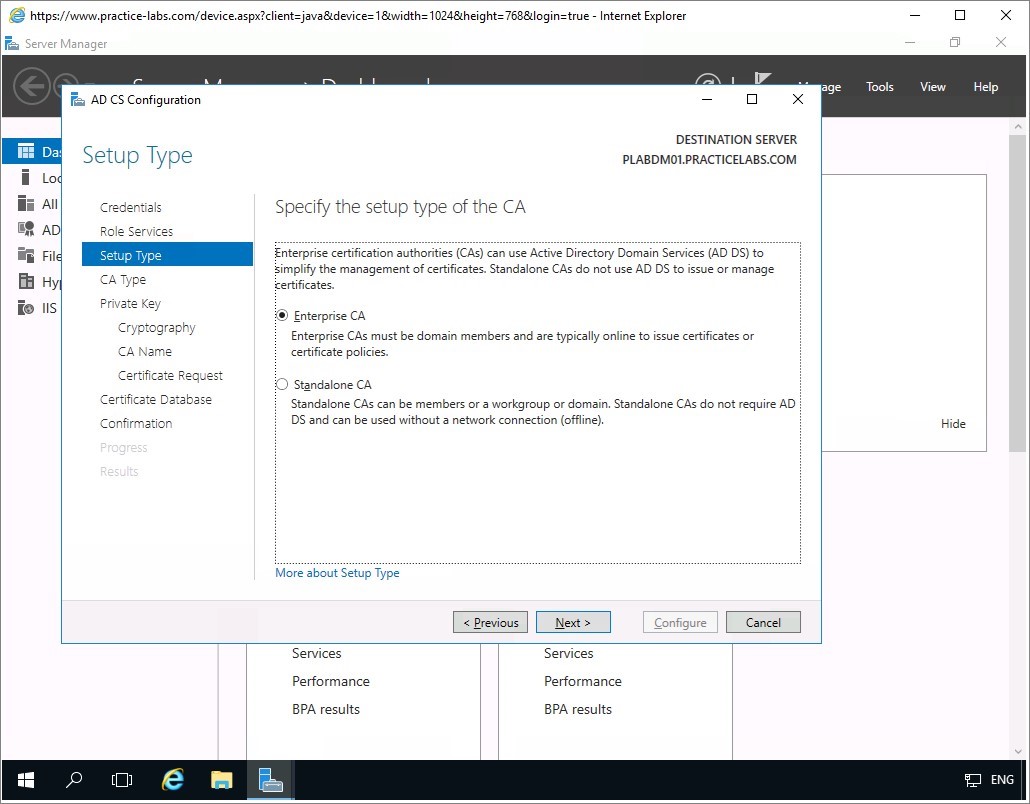Open the Help menu in Server Manager
The width and height of the screenshot is (1030, 804).
click(985, 87)
